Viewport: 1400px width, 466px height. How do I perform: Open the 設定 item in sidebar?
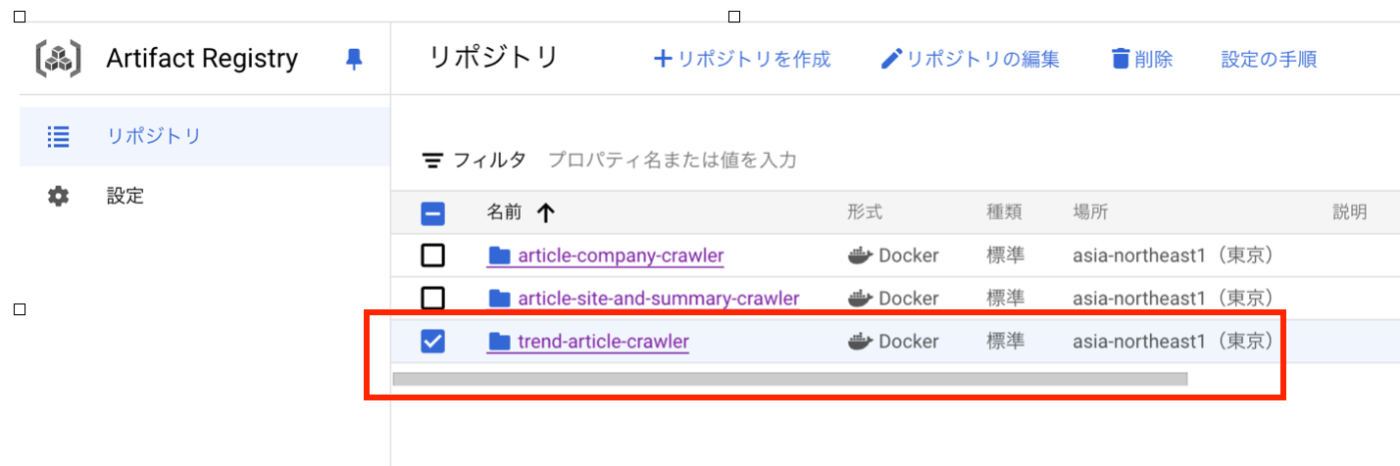(x=125, y=196)
